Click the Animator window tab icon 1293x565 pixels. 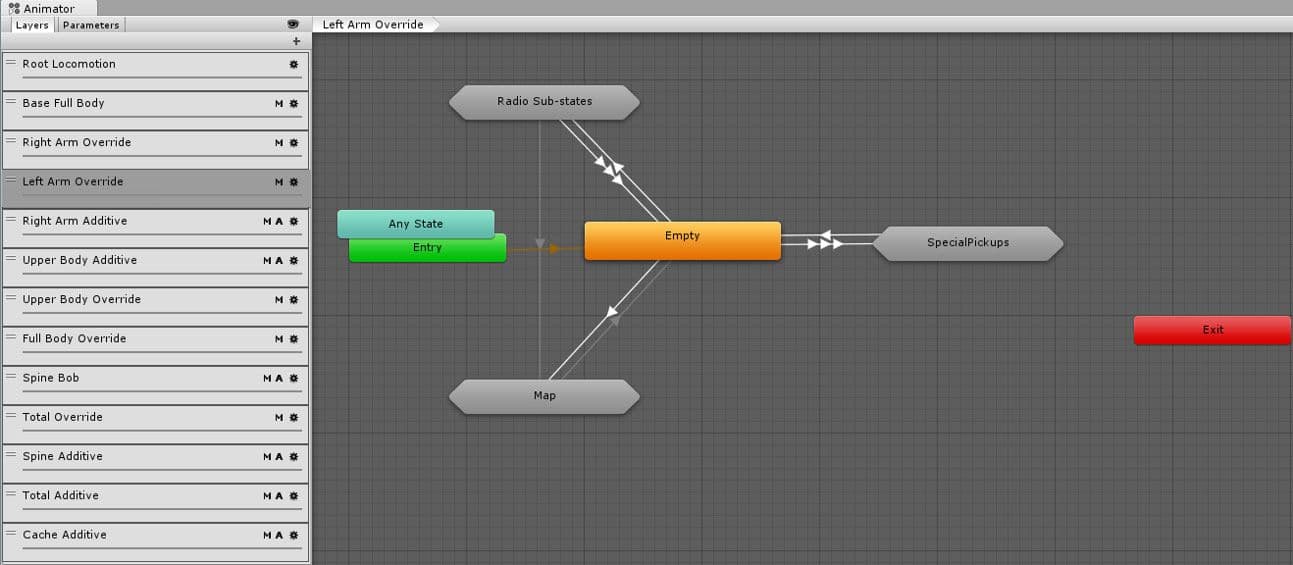pos(14,8)
